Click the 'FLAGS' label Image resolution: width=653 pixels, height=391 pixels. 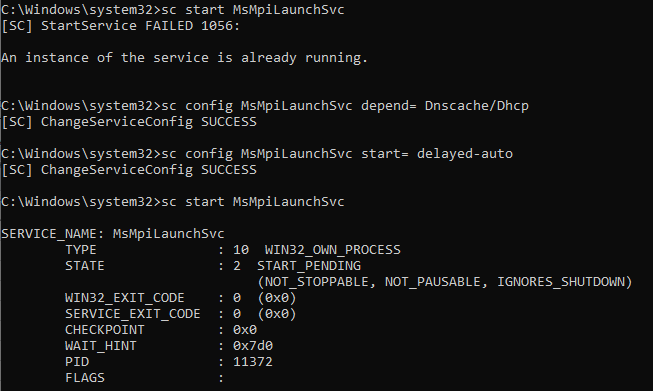[x=85, y=378]
